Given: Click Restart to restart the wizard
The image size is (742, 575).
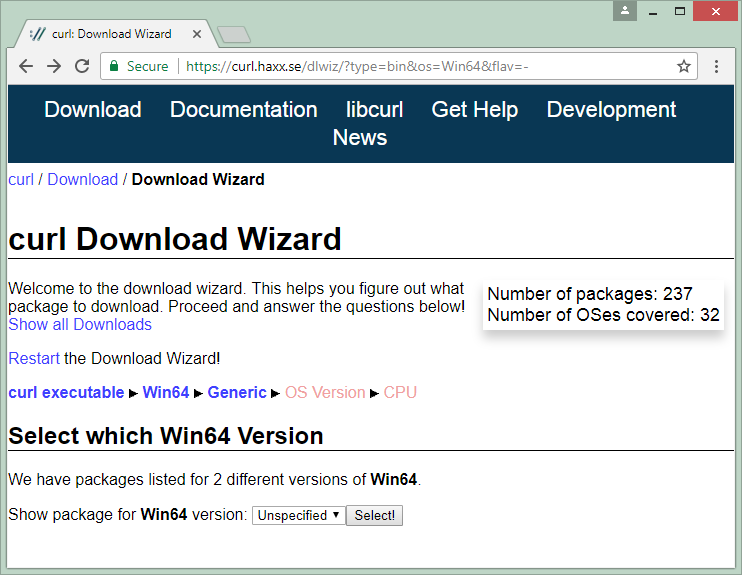Looking at the screenshot, I should 34,358.
